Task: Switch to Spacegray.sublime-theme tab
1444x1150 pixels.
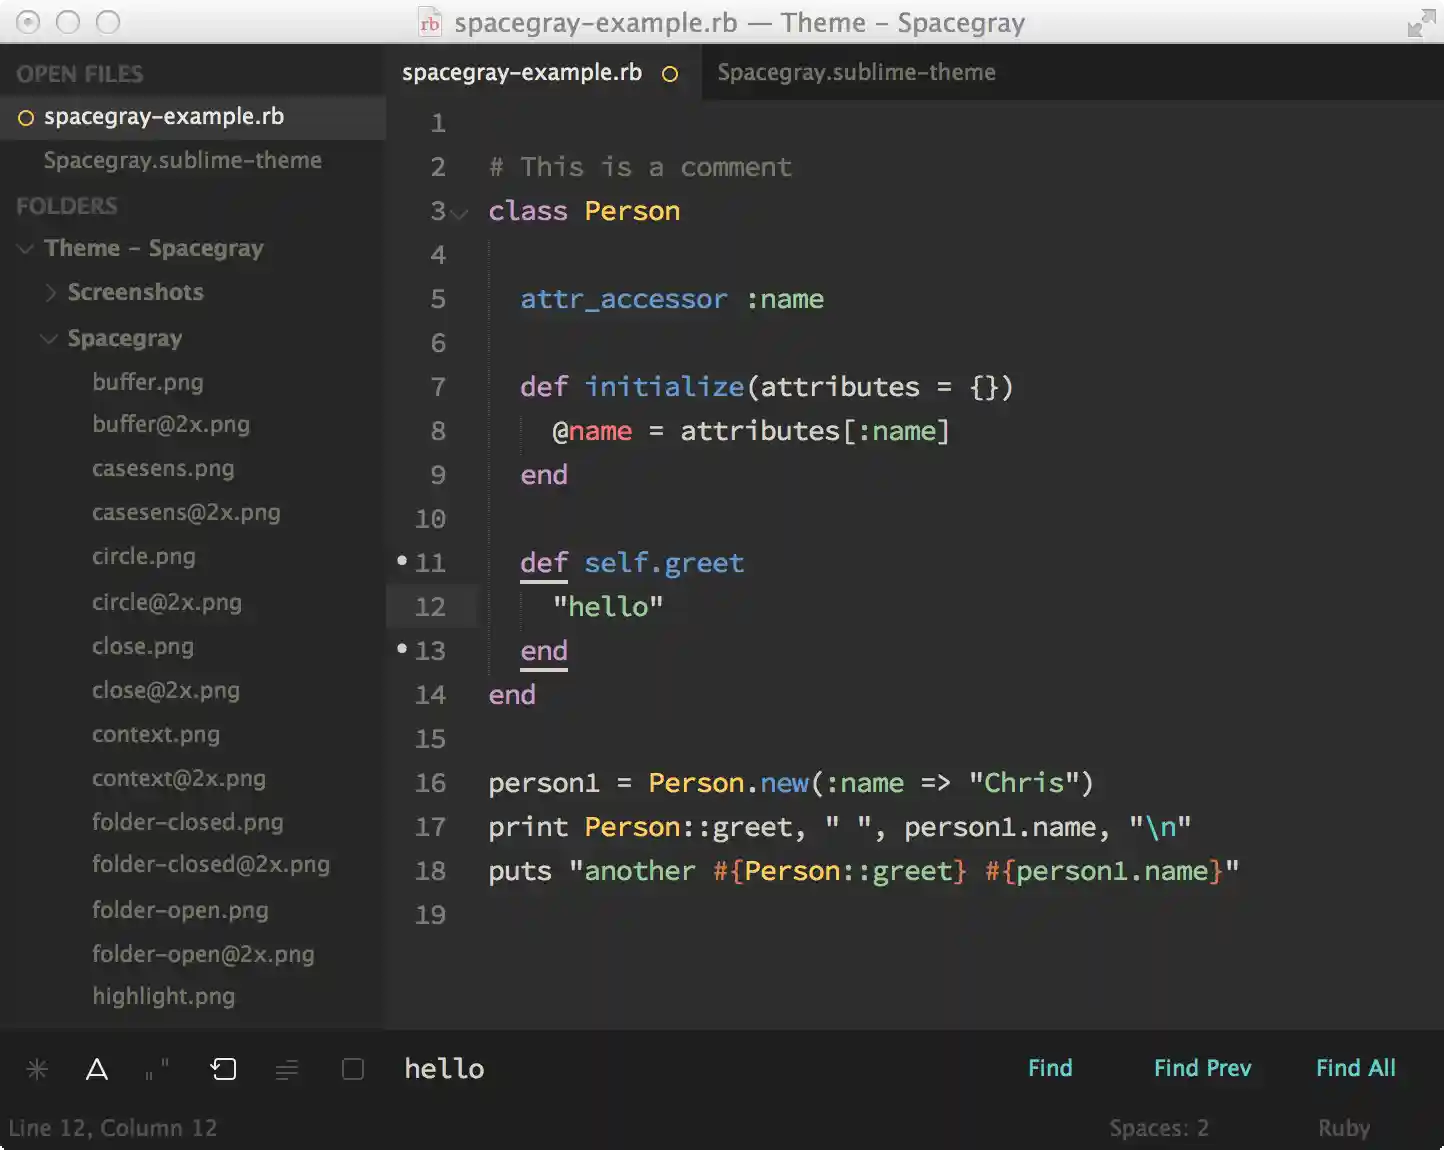Action: (x=856, y=73)
